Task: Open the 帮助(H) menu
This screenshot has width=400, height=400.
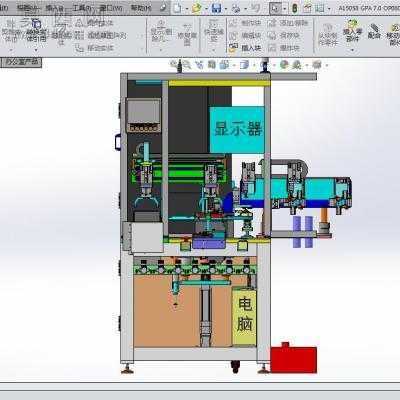Action: coord(141,7)
